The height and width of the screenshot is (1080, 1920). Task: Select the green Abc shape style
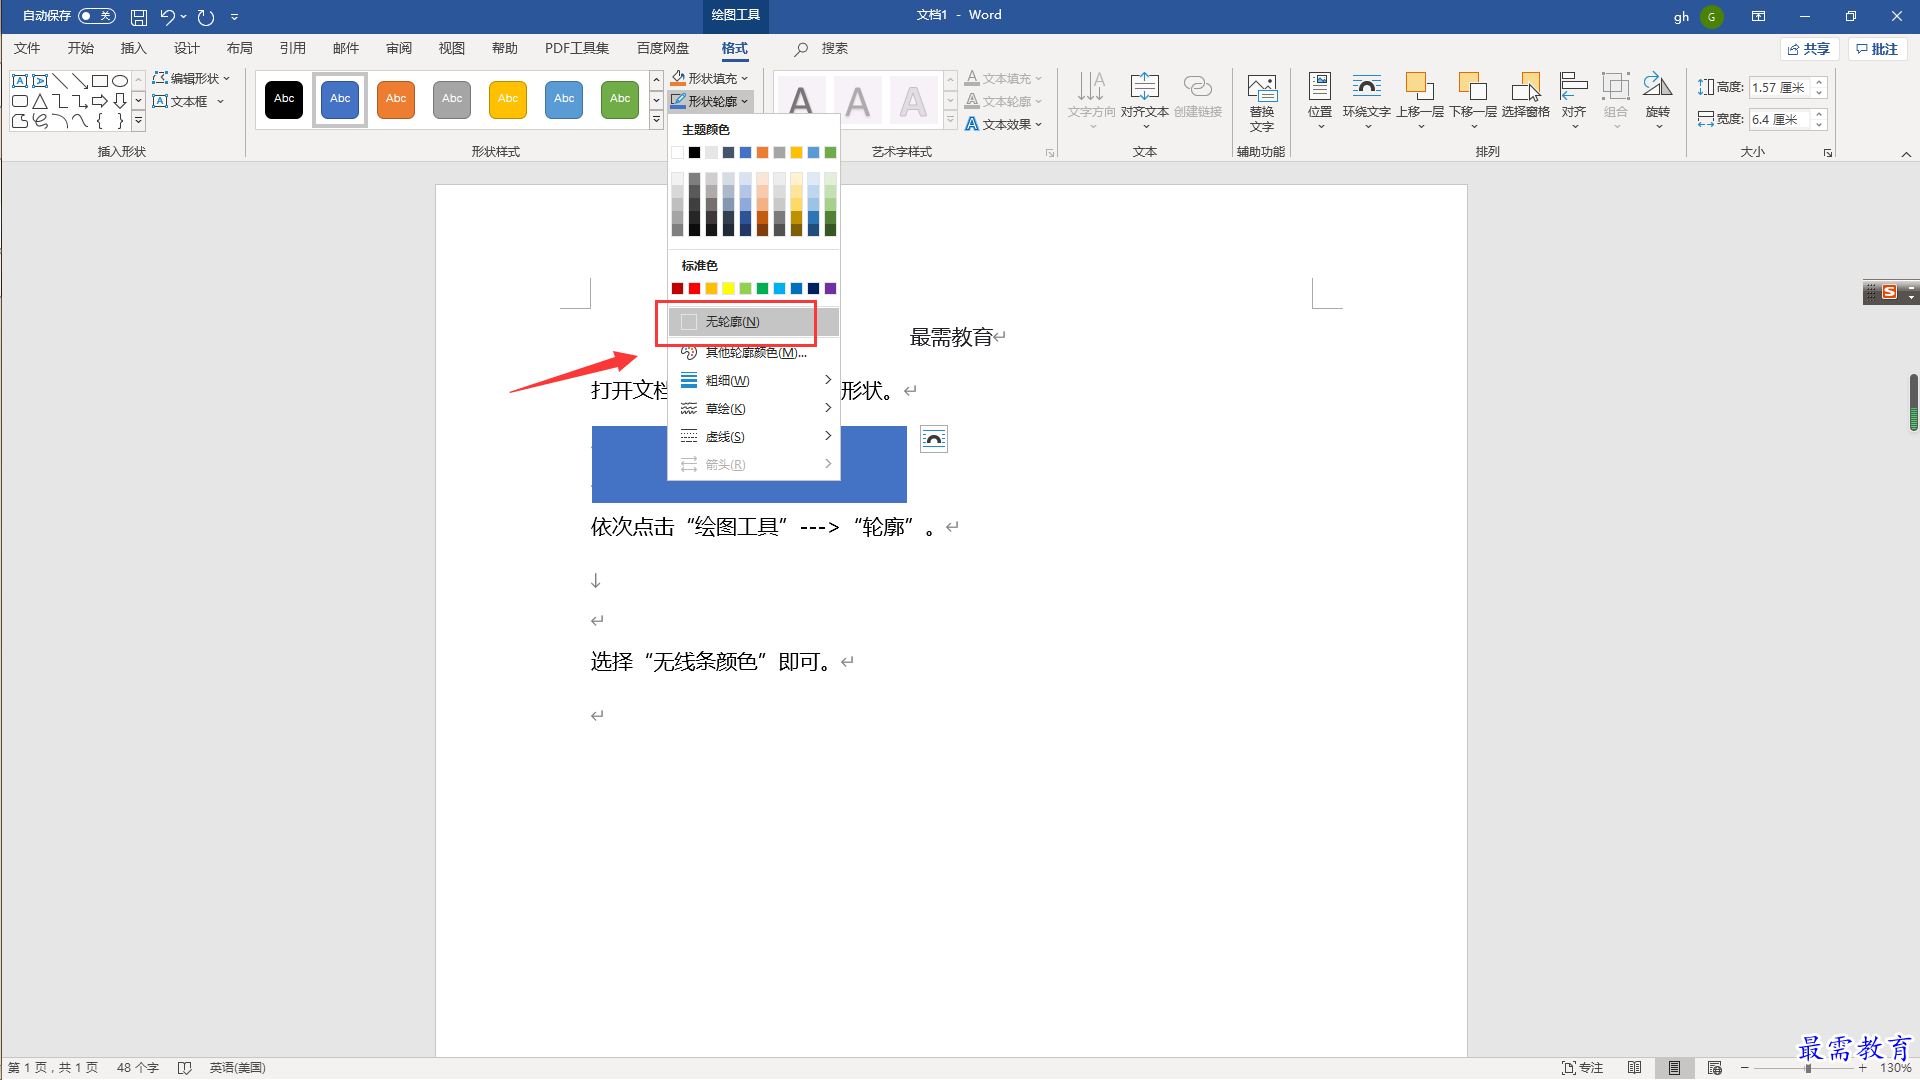pyautogui.click(x=620, y=99)
